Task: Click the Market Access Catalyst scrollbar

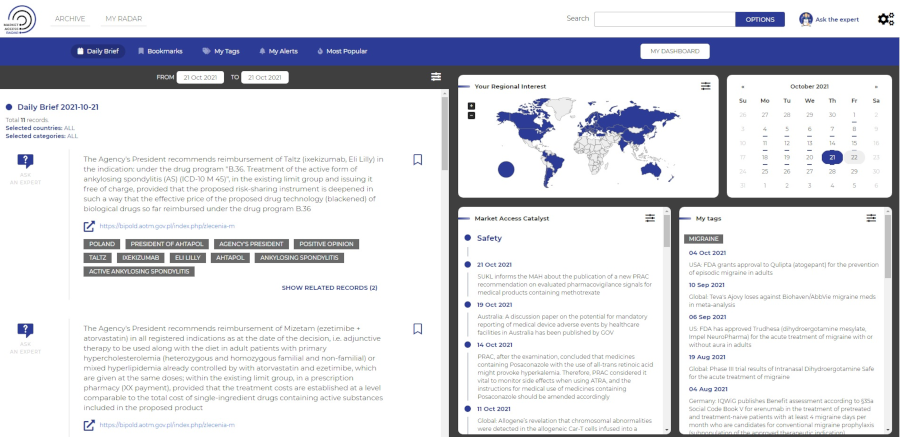Action: [666, 230]
